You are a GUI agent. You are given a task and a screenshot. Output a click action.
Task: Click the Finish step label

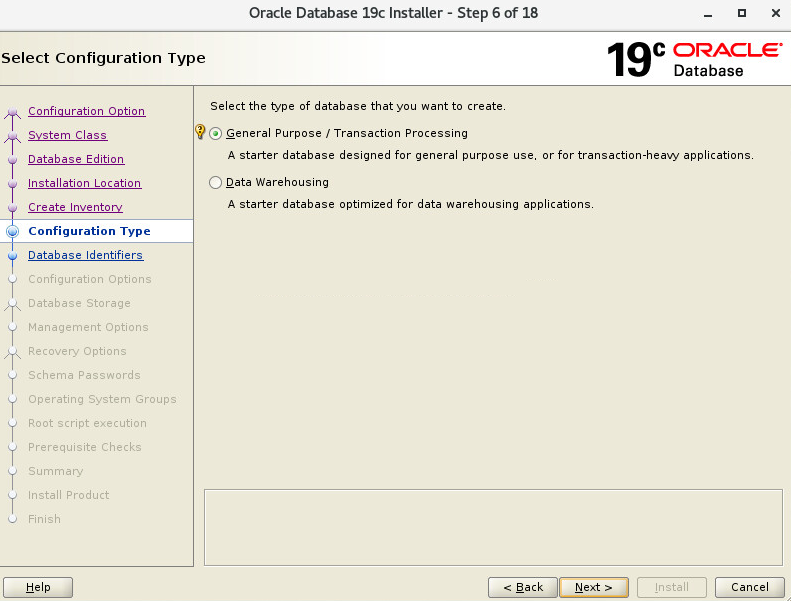(44, 519)
